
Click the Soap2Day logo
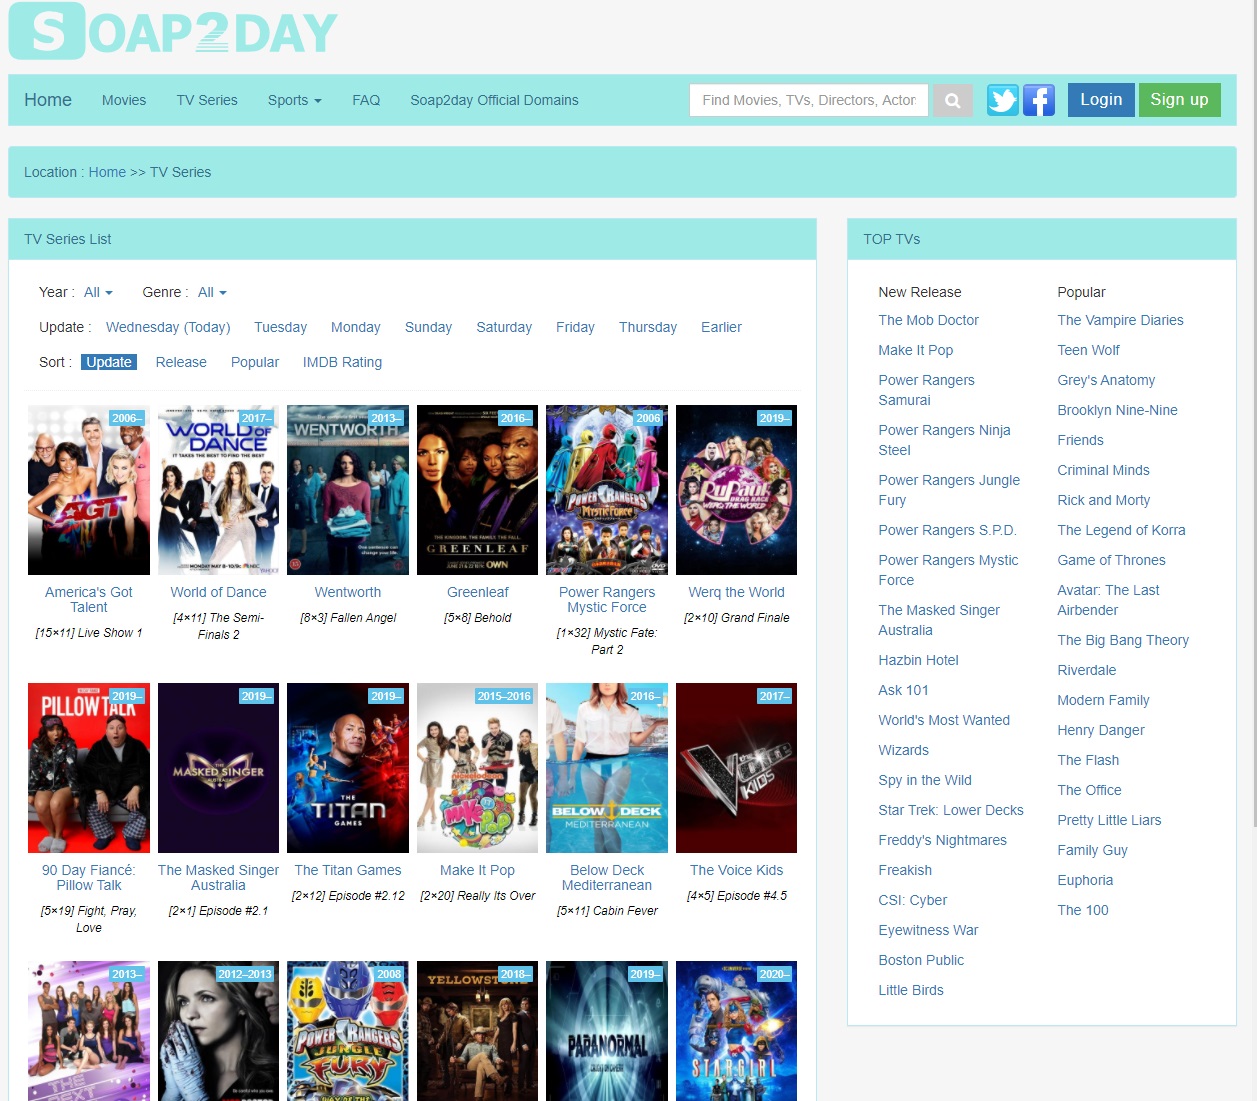tap(174, 32)
